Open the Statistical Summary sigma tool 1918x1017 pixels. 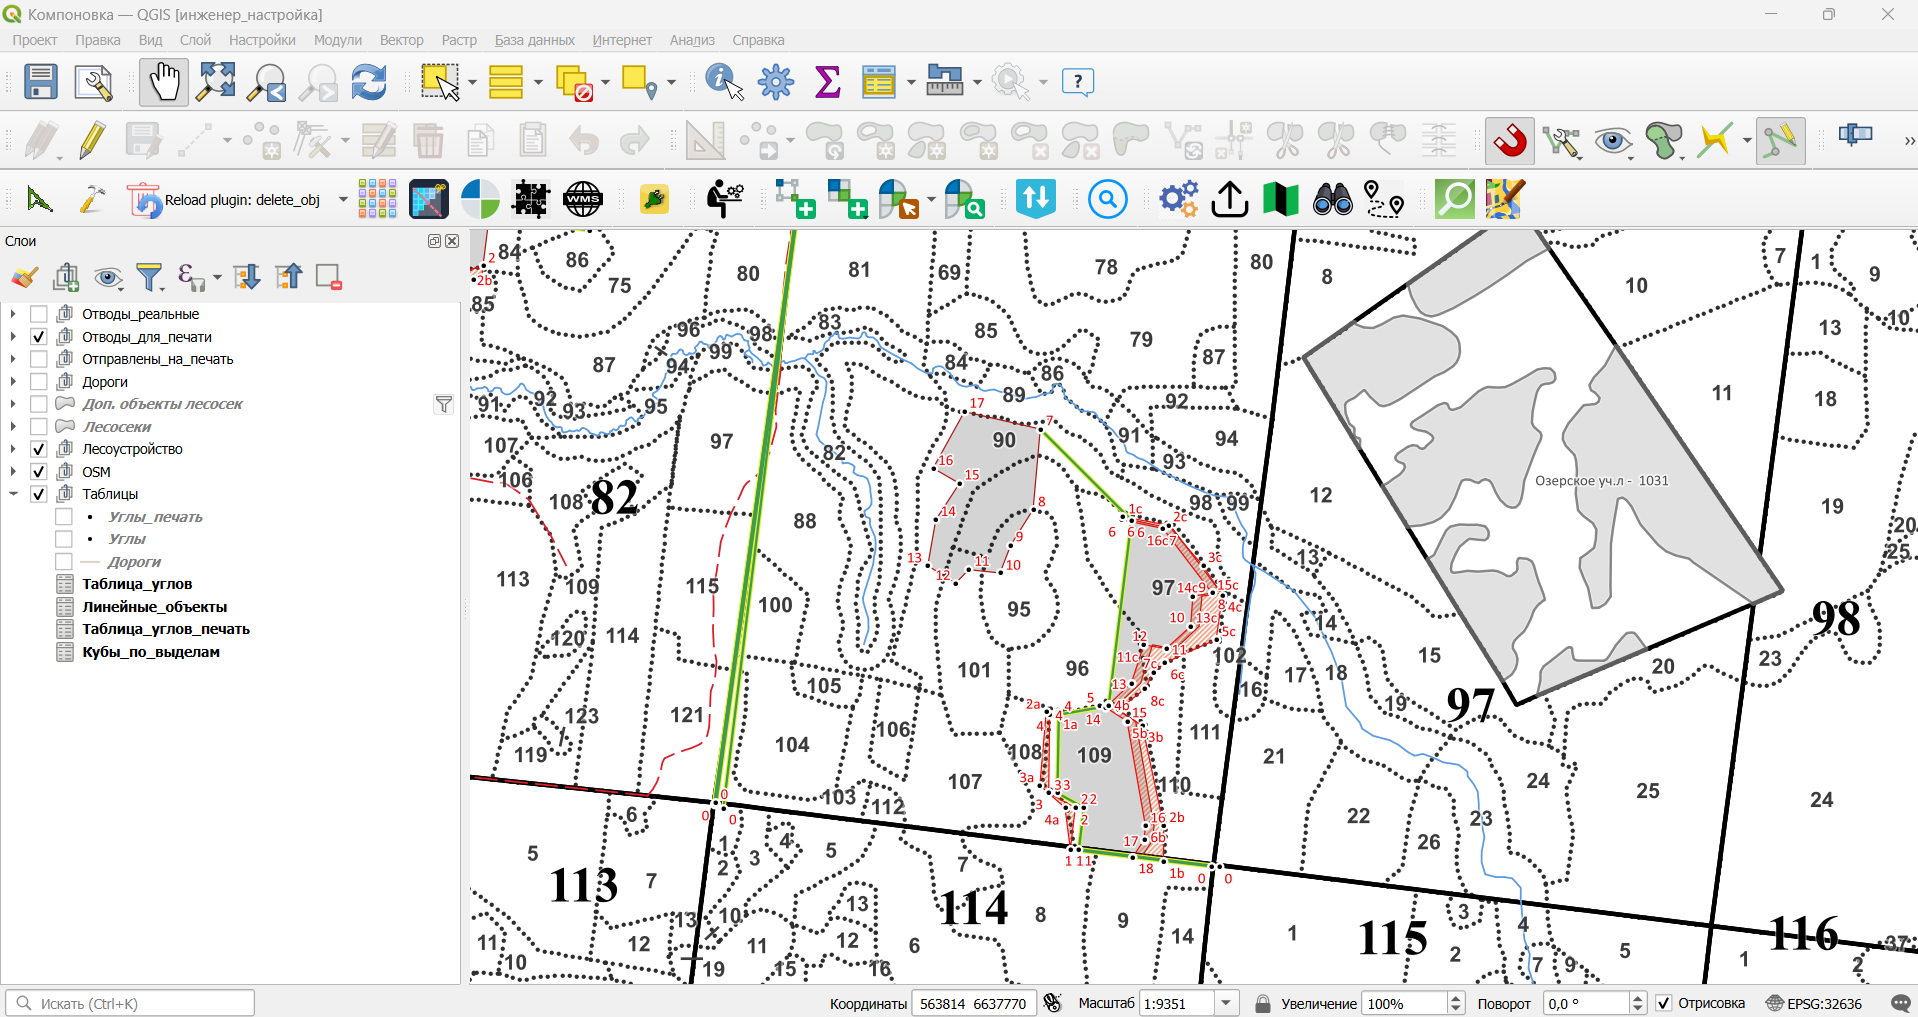pos(828,82)
